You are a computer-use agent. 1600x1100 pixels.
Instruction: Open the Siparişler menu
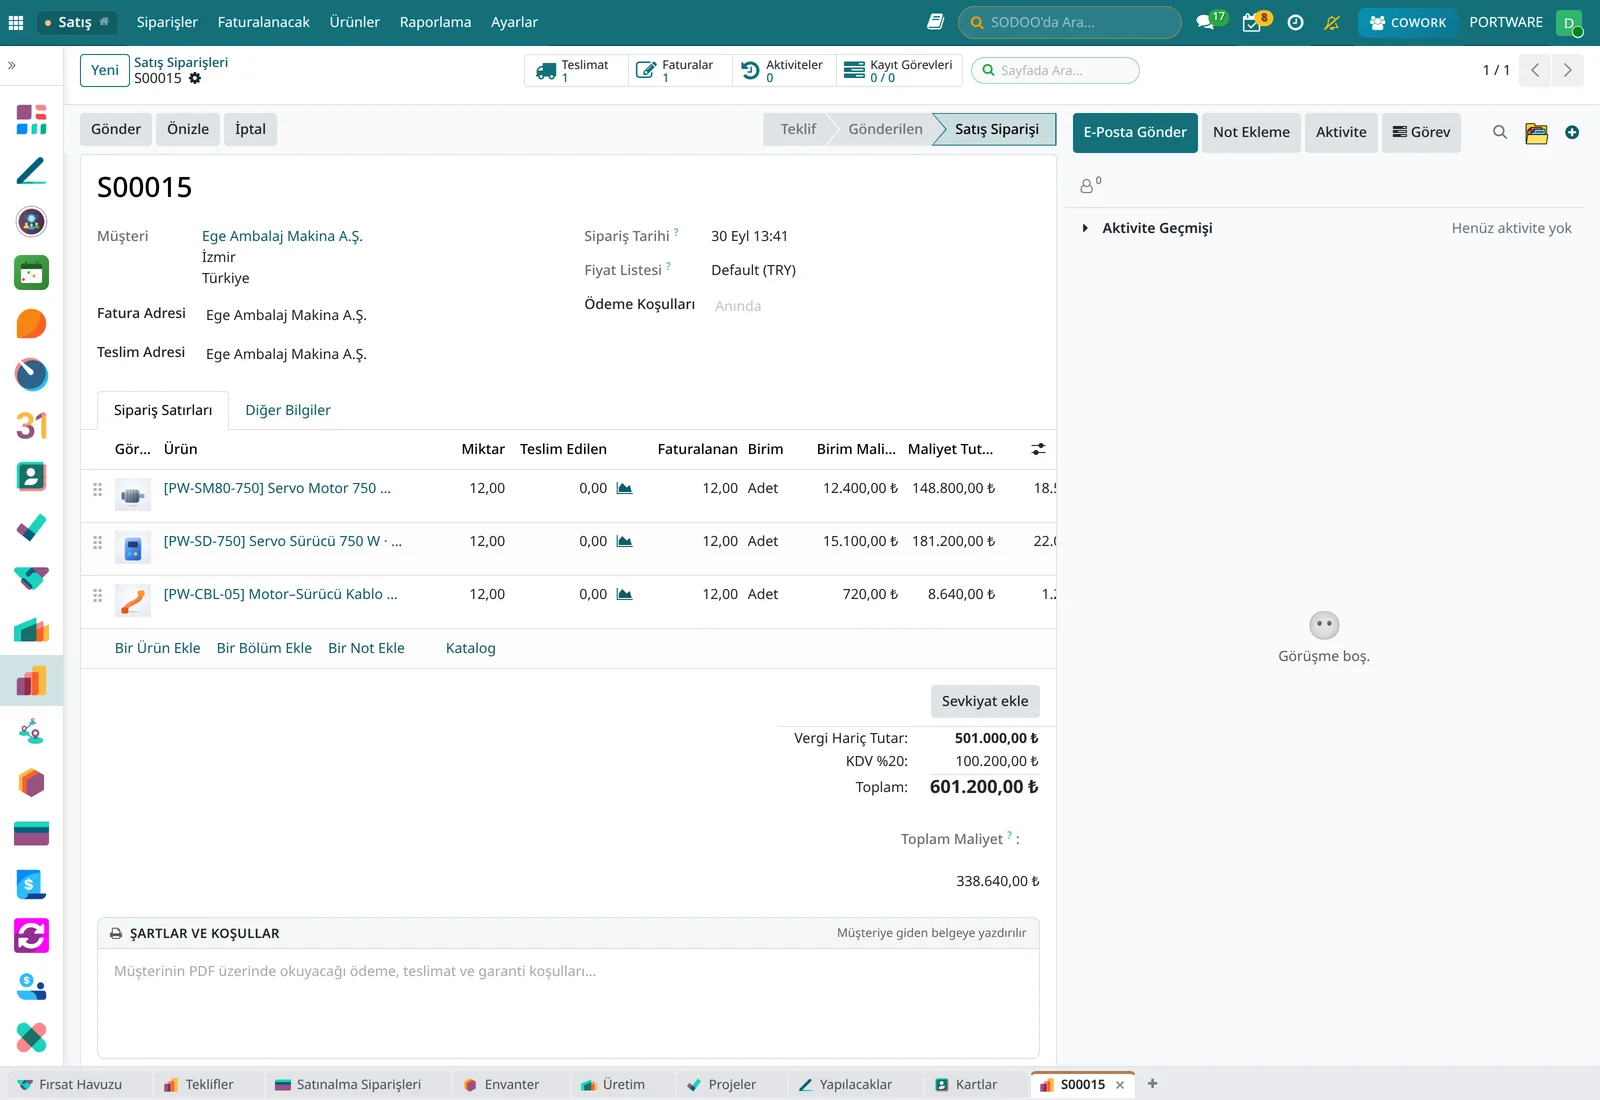click(x=167, y=22)
